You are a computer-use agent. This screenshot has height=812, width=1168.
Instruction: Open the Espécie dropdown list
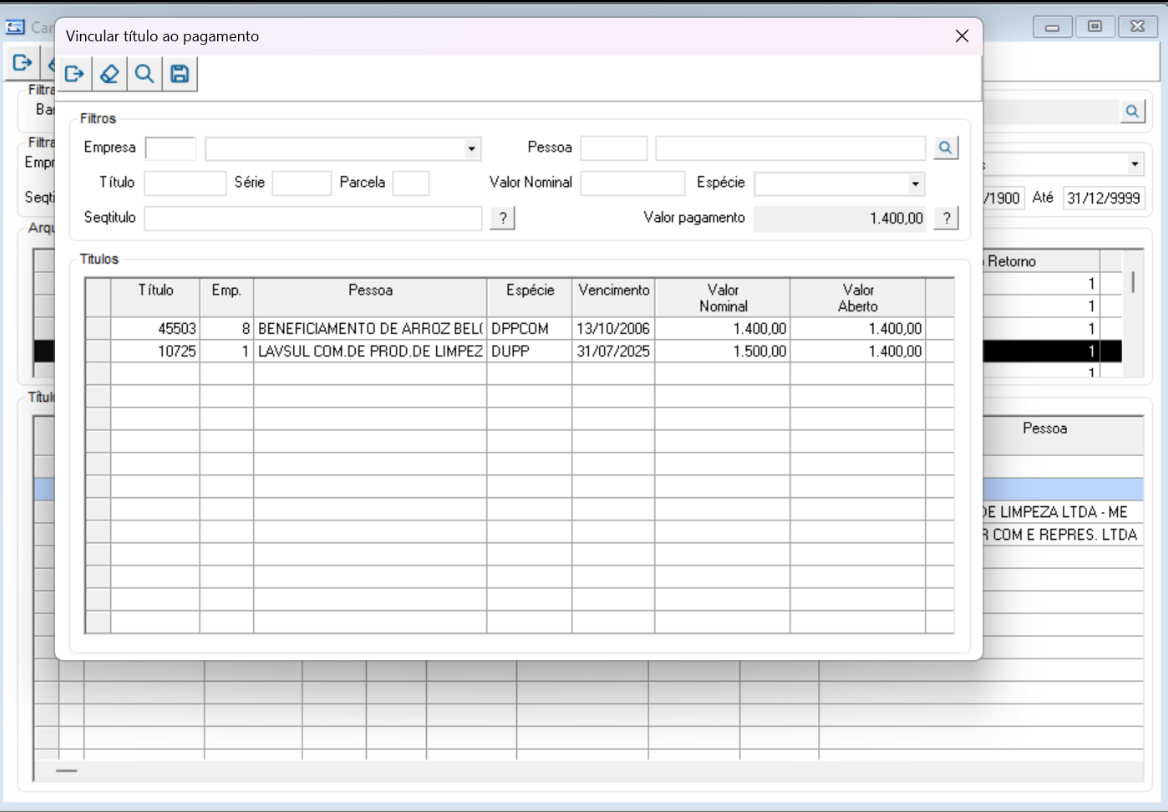click(915, 183)
